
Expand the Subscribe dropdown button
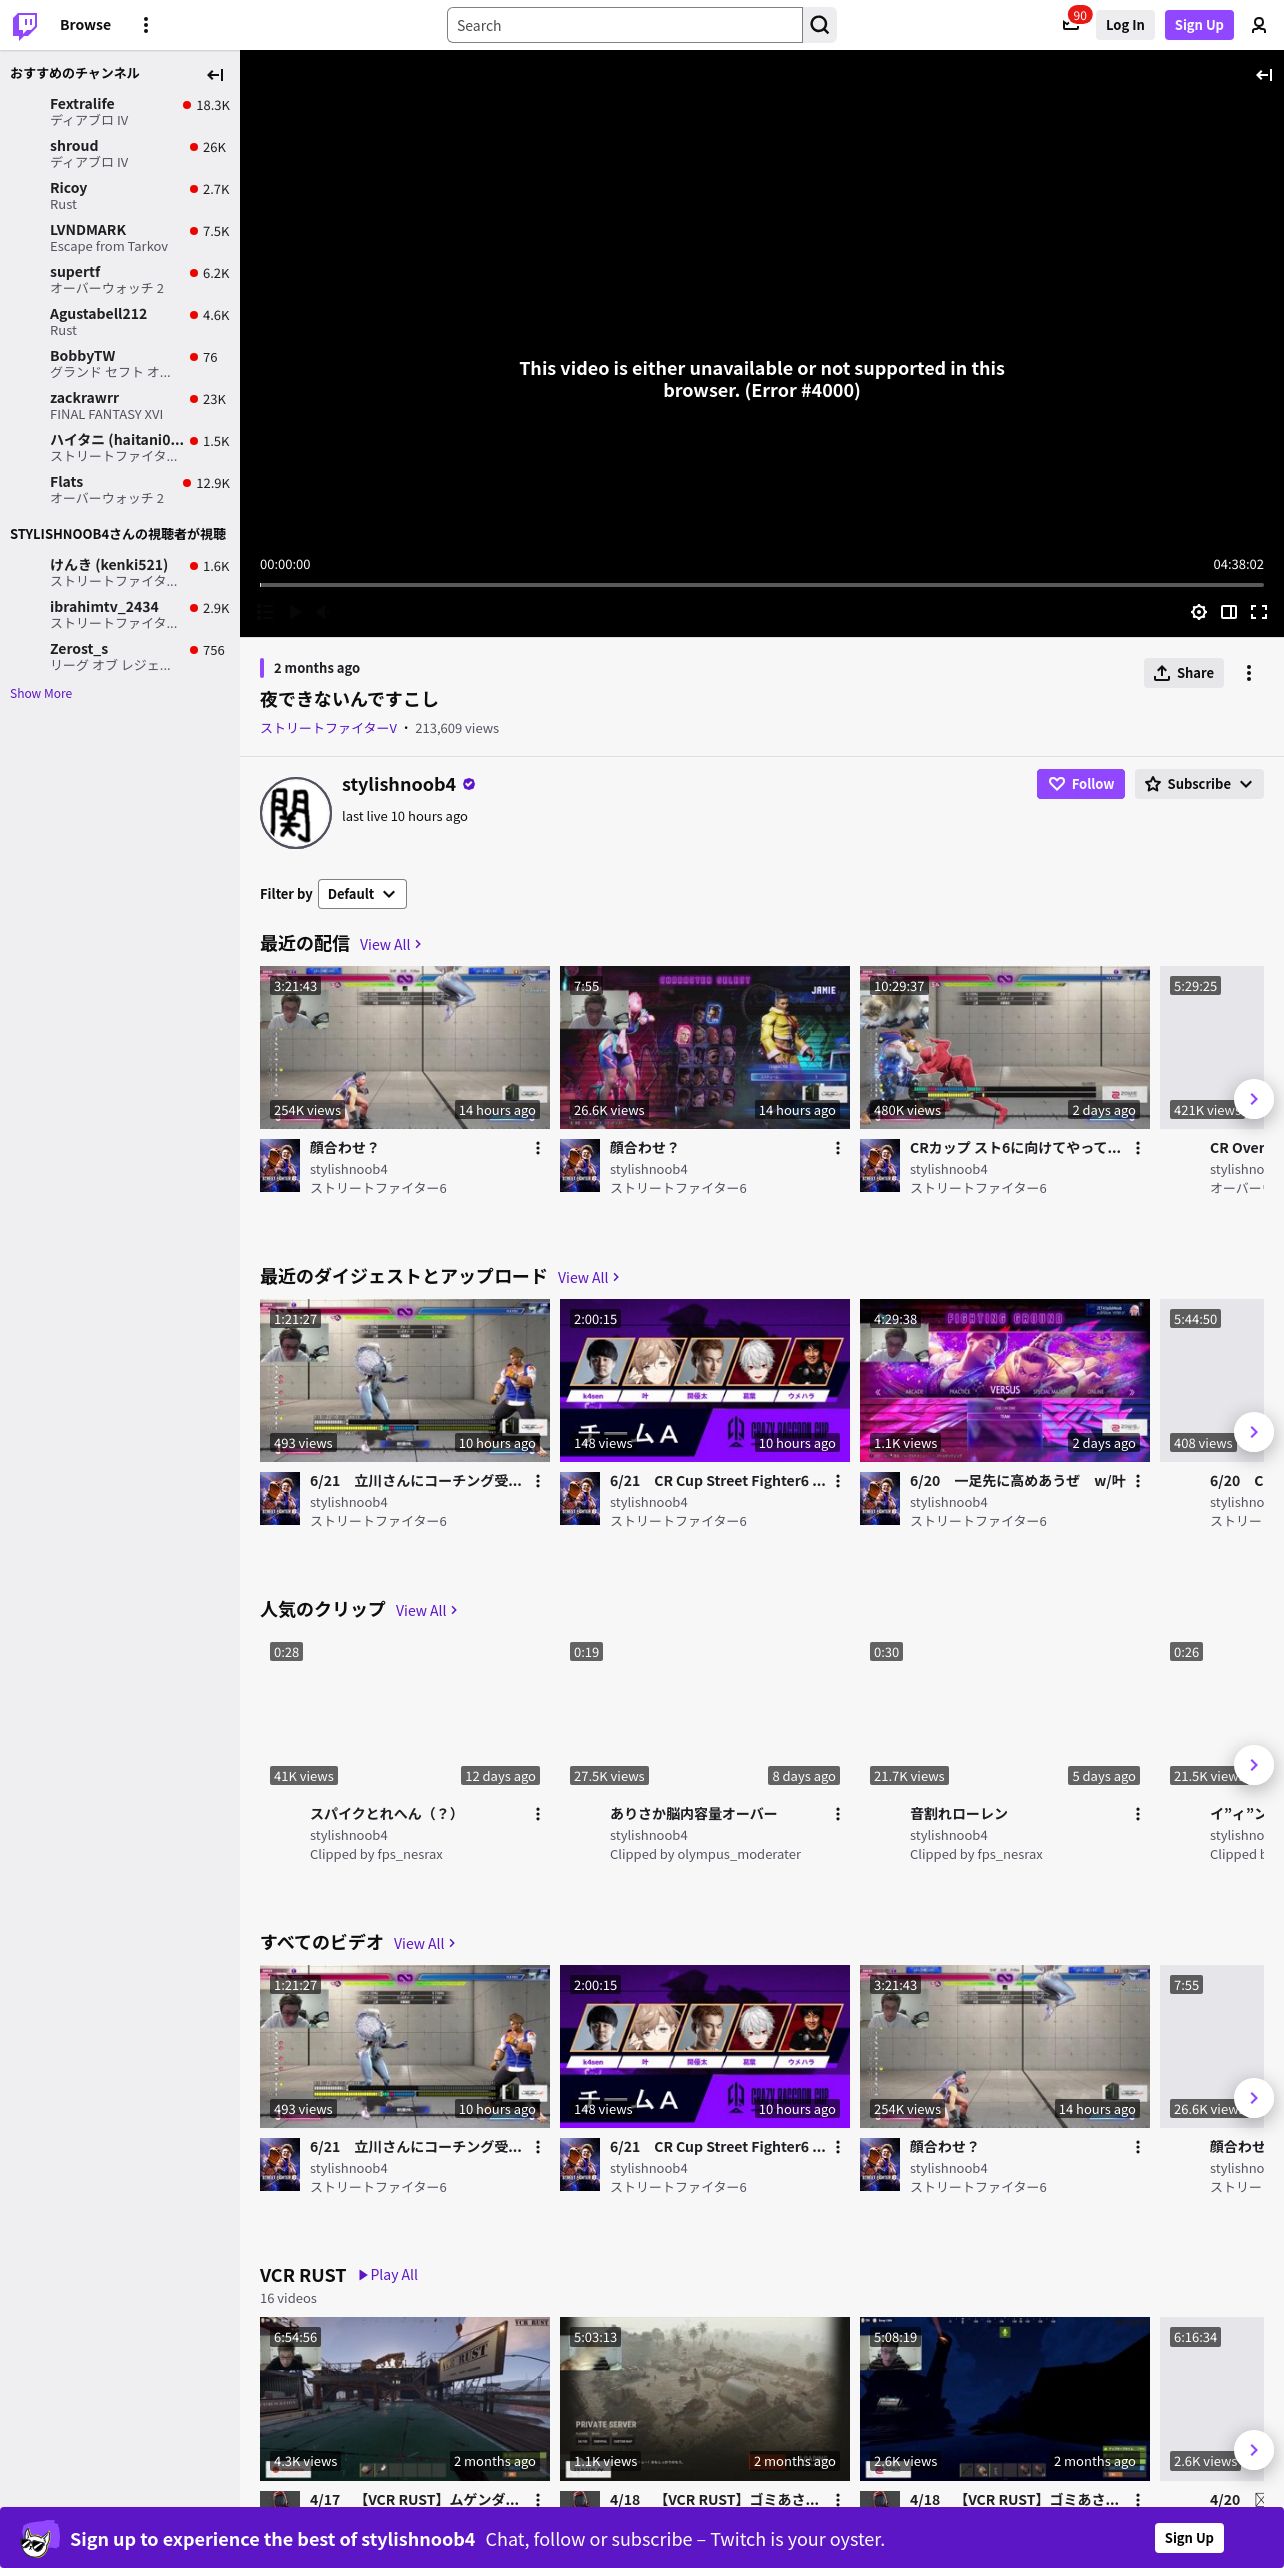click(x=1199, y=784)
